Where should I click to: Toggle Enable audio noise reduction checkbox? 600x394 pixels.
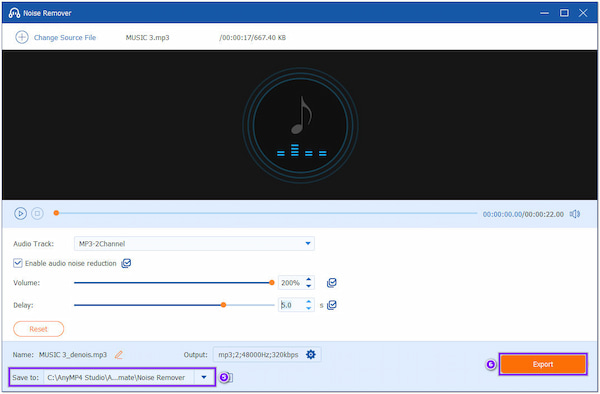click(x=18, y=263)
